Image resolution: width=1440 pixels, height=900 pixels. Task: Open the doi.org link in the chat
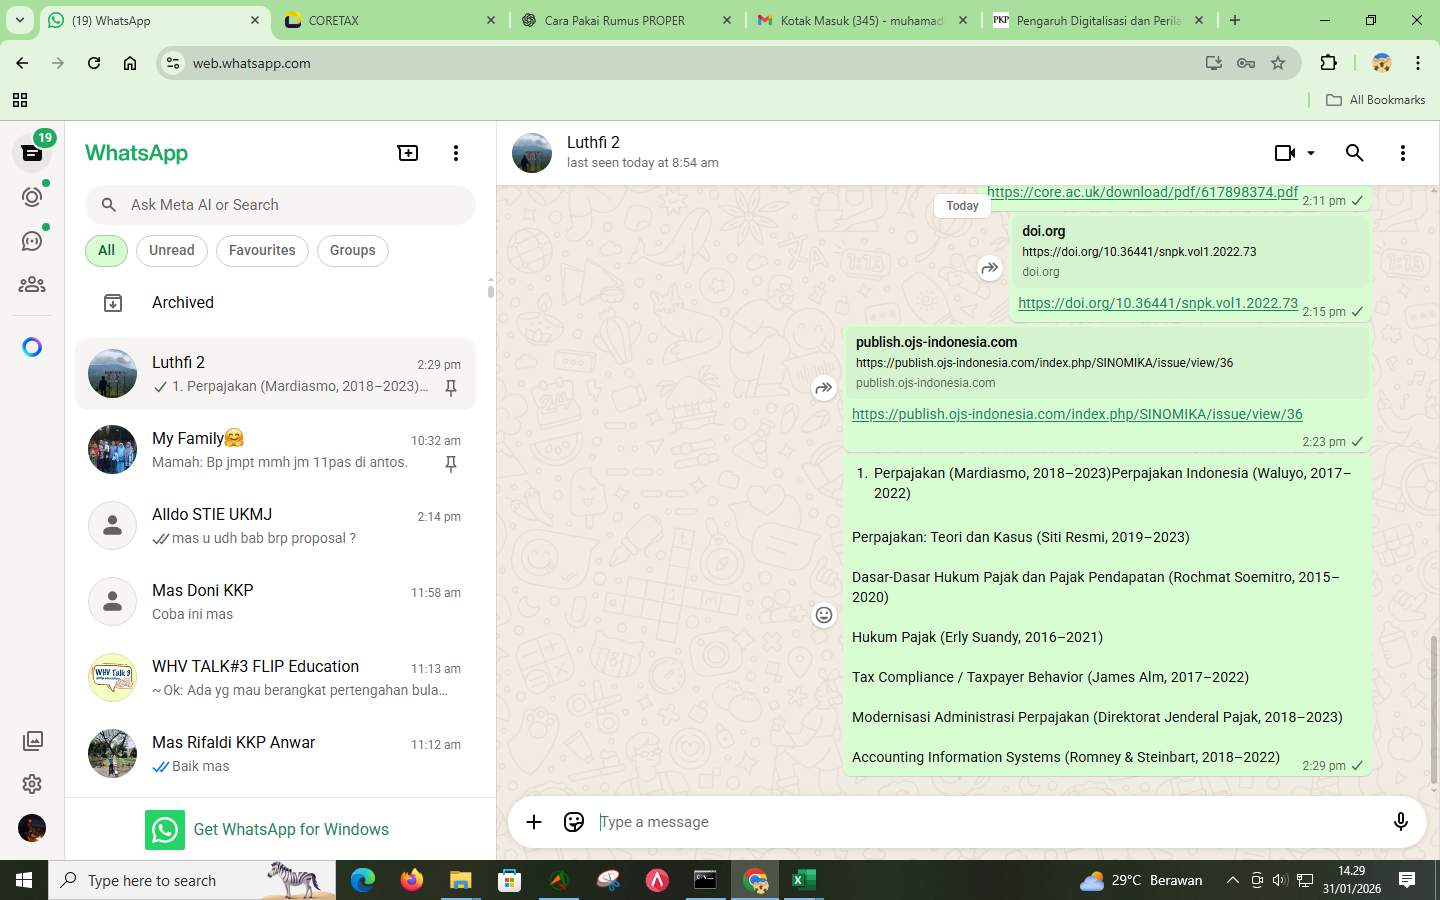coord(1156,303)
